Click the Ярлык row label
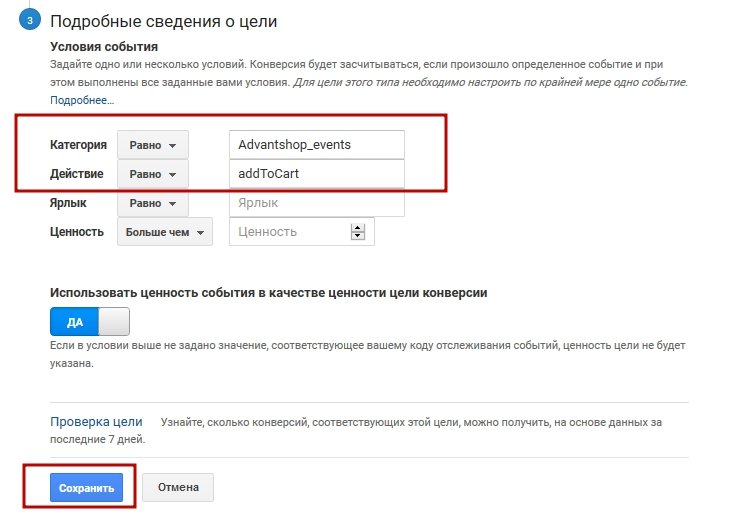The image size is (740, 514). point(68,203)
